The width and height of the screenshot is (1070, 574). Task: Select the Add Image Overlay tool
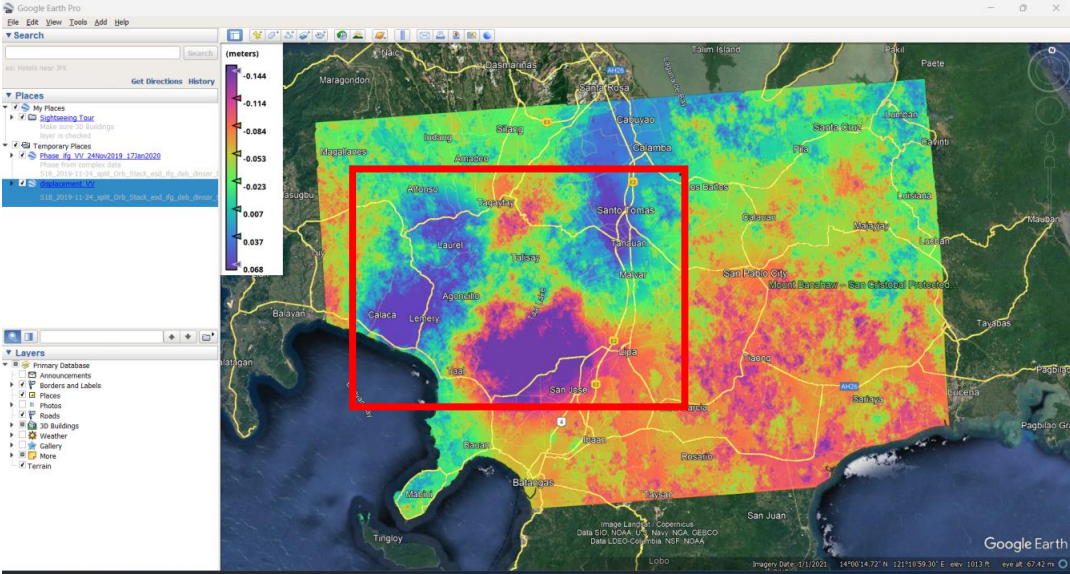tap(304, 35)
